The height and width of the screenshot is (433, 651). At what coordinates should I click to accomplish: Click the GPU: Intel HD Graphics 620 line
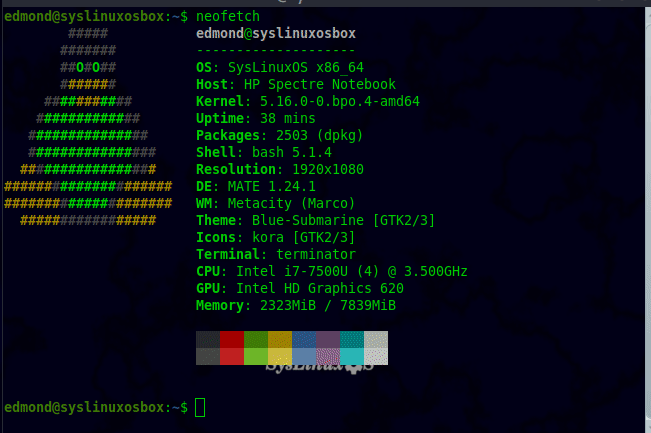[300, 289]
